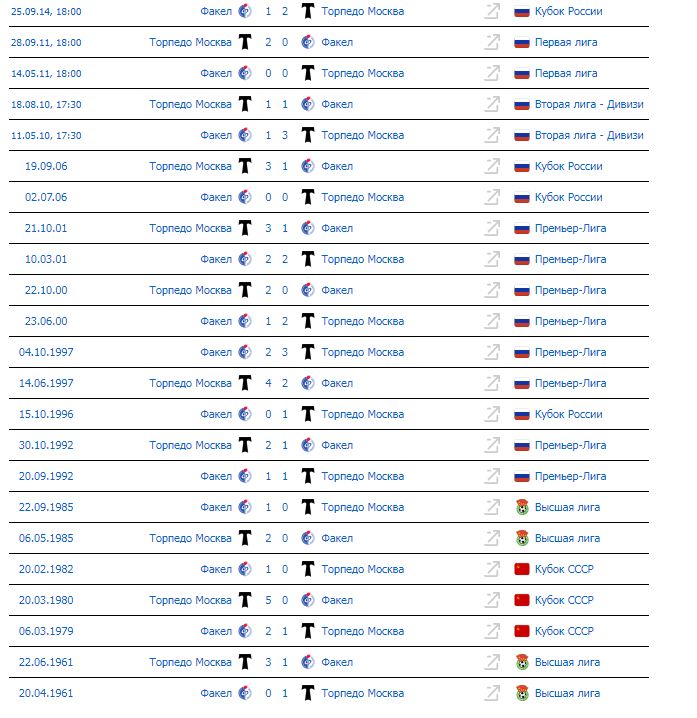This screenshot has height=718, width=697.
Task: Open Высшая лига link in the 22.06.1961 row
Action: click(x=567, y=662)
